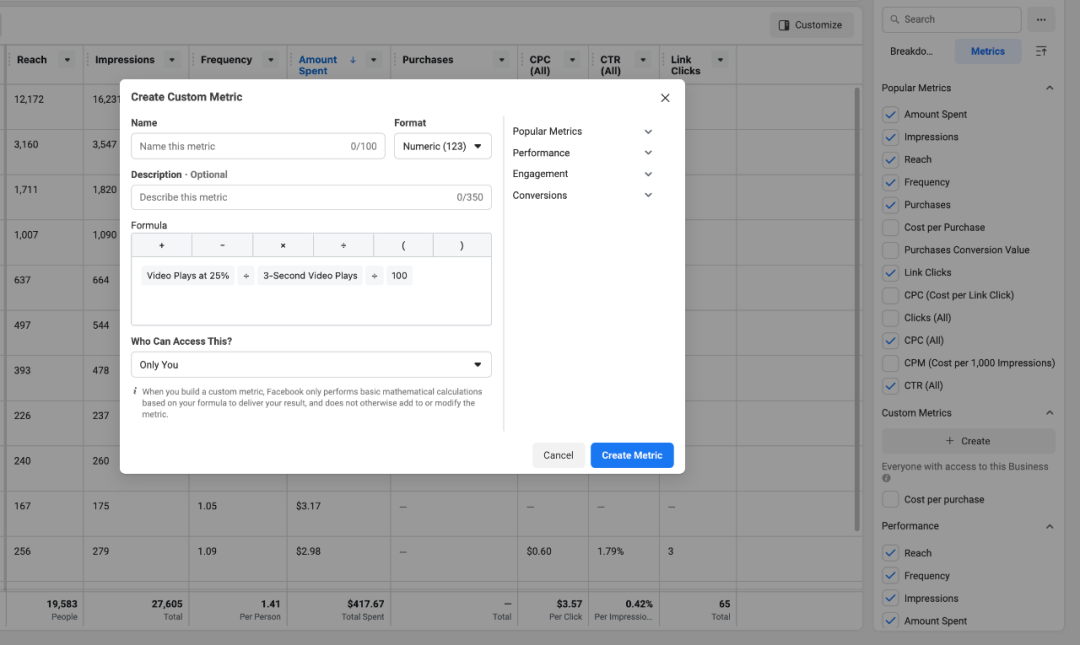Click the search magnifier icon
1080x645 pixels.
coord(895,19)
